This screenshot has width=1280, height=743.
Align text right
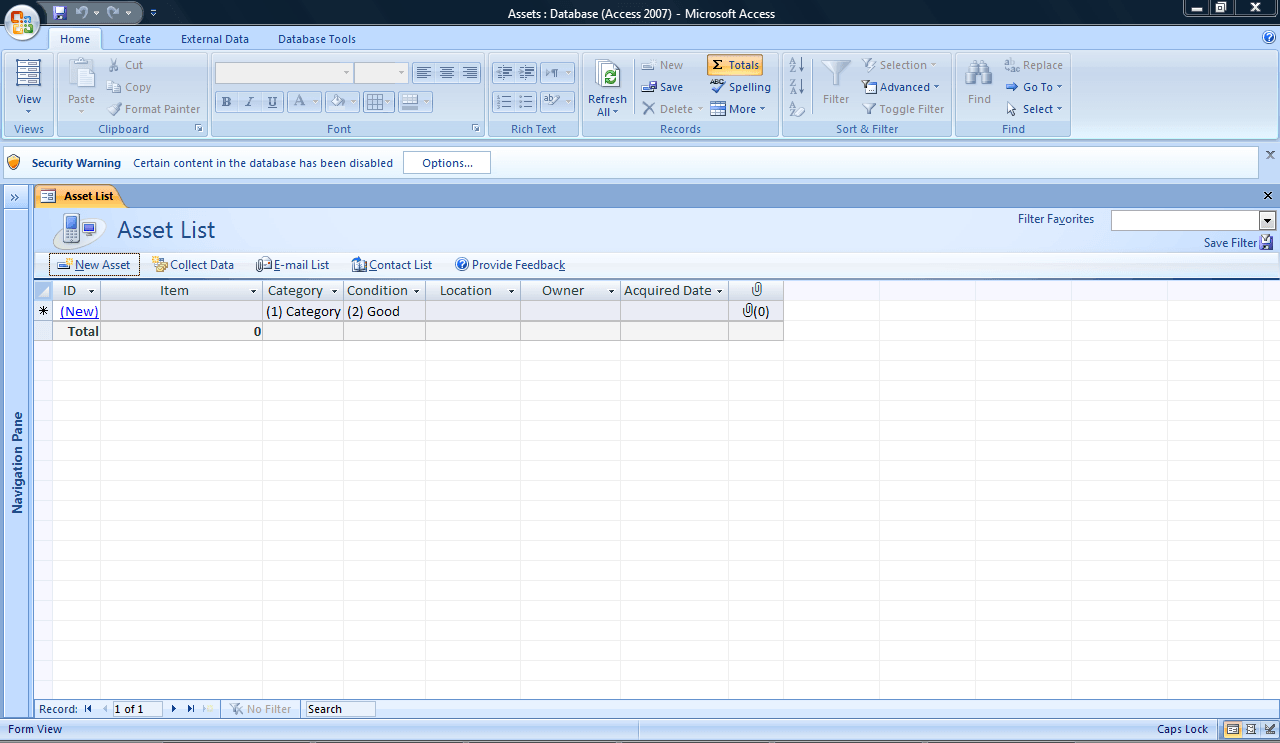(470, 73)
